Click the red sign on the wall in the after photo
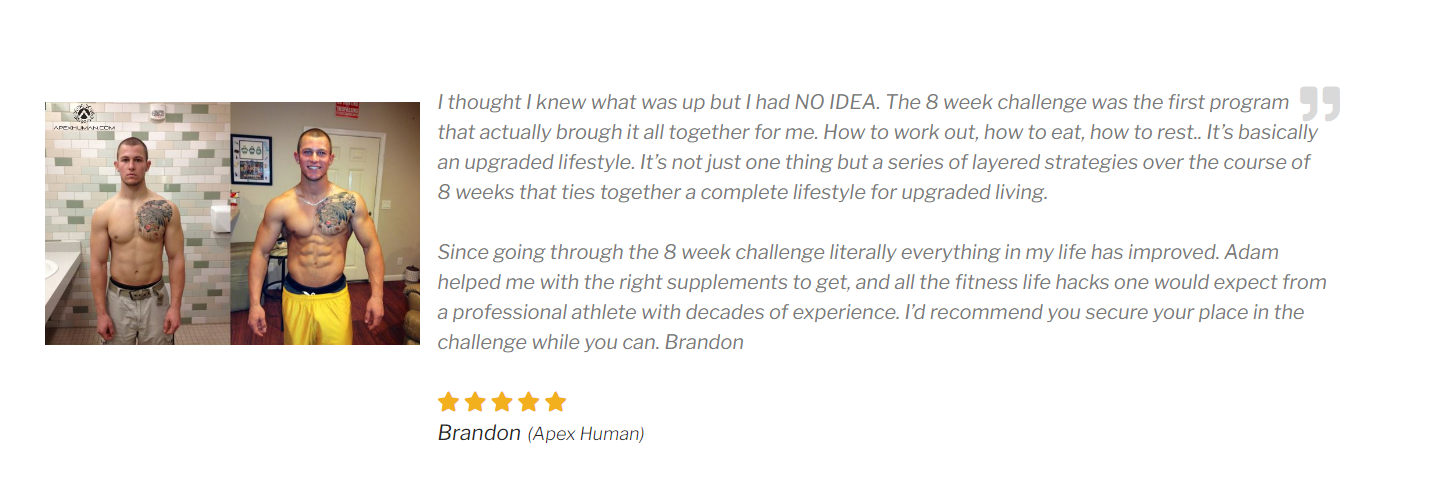The image size is (1431, 501). (347, 110)
